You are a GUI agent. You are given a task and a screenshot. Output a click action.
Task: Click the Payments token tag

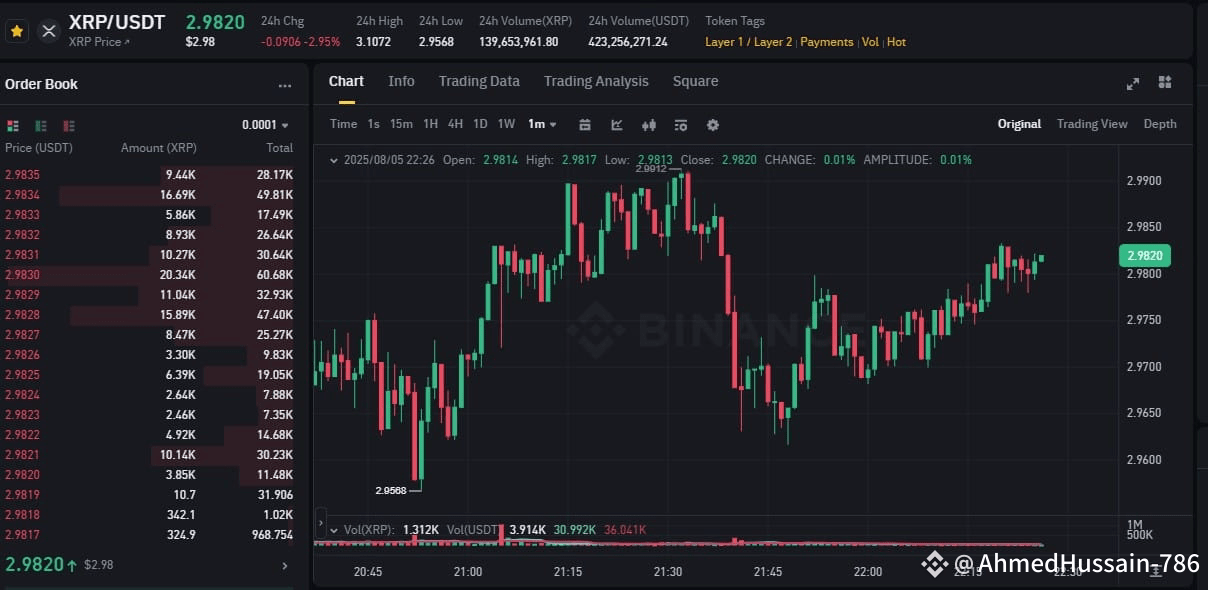coord(827,42)
